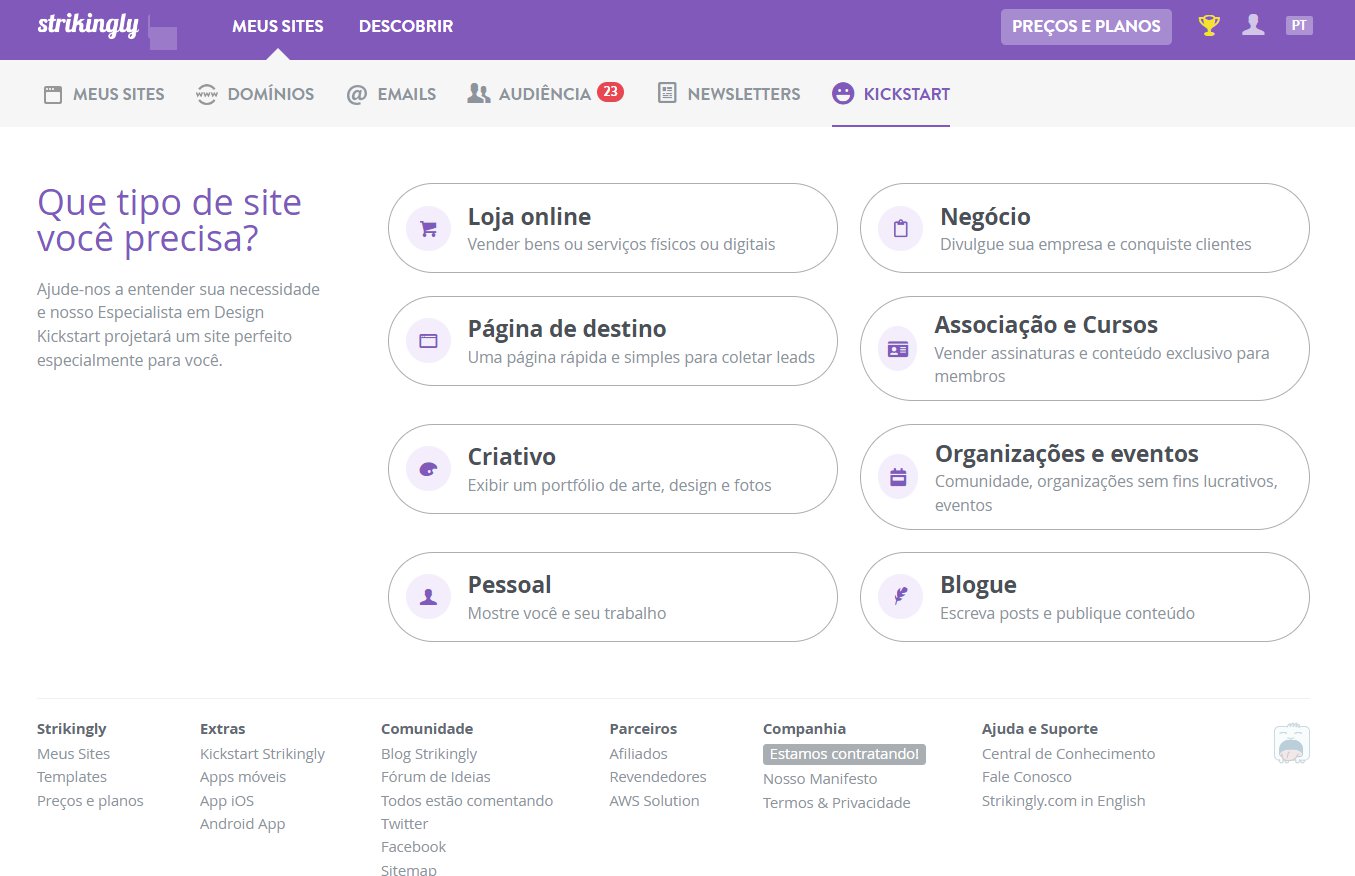Open the Apps móveis link

coord(243,777)
